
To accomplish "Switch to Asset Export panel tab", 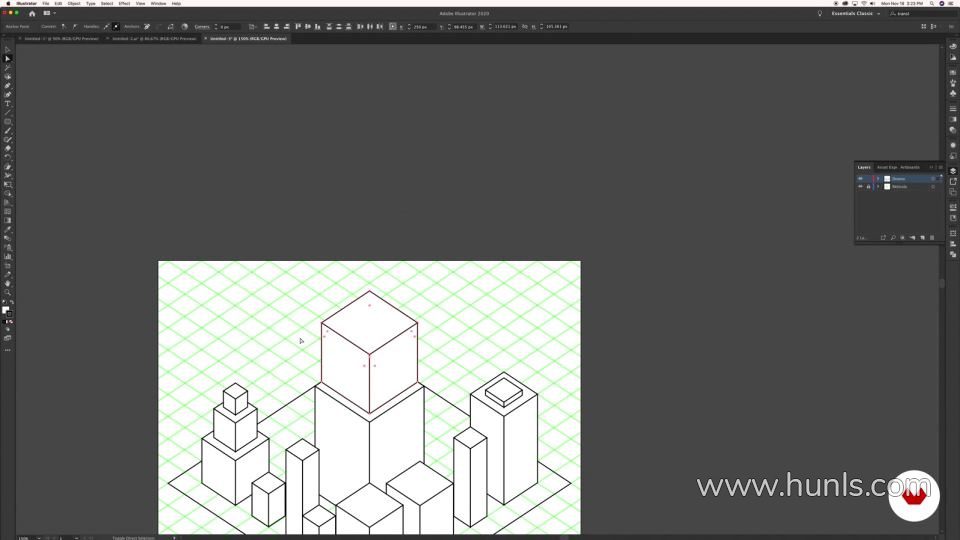I will tap(887, 167).
